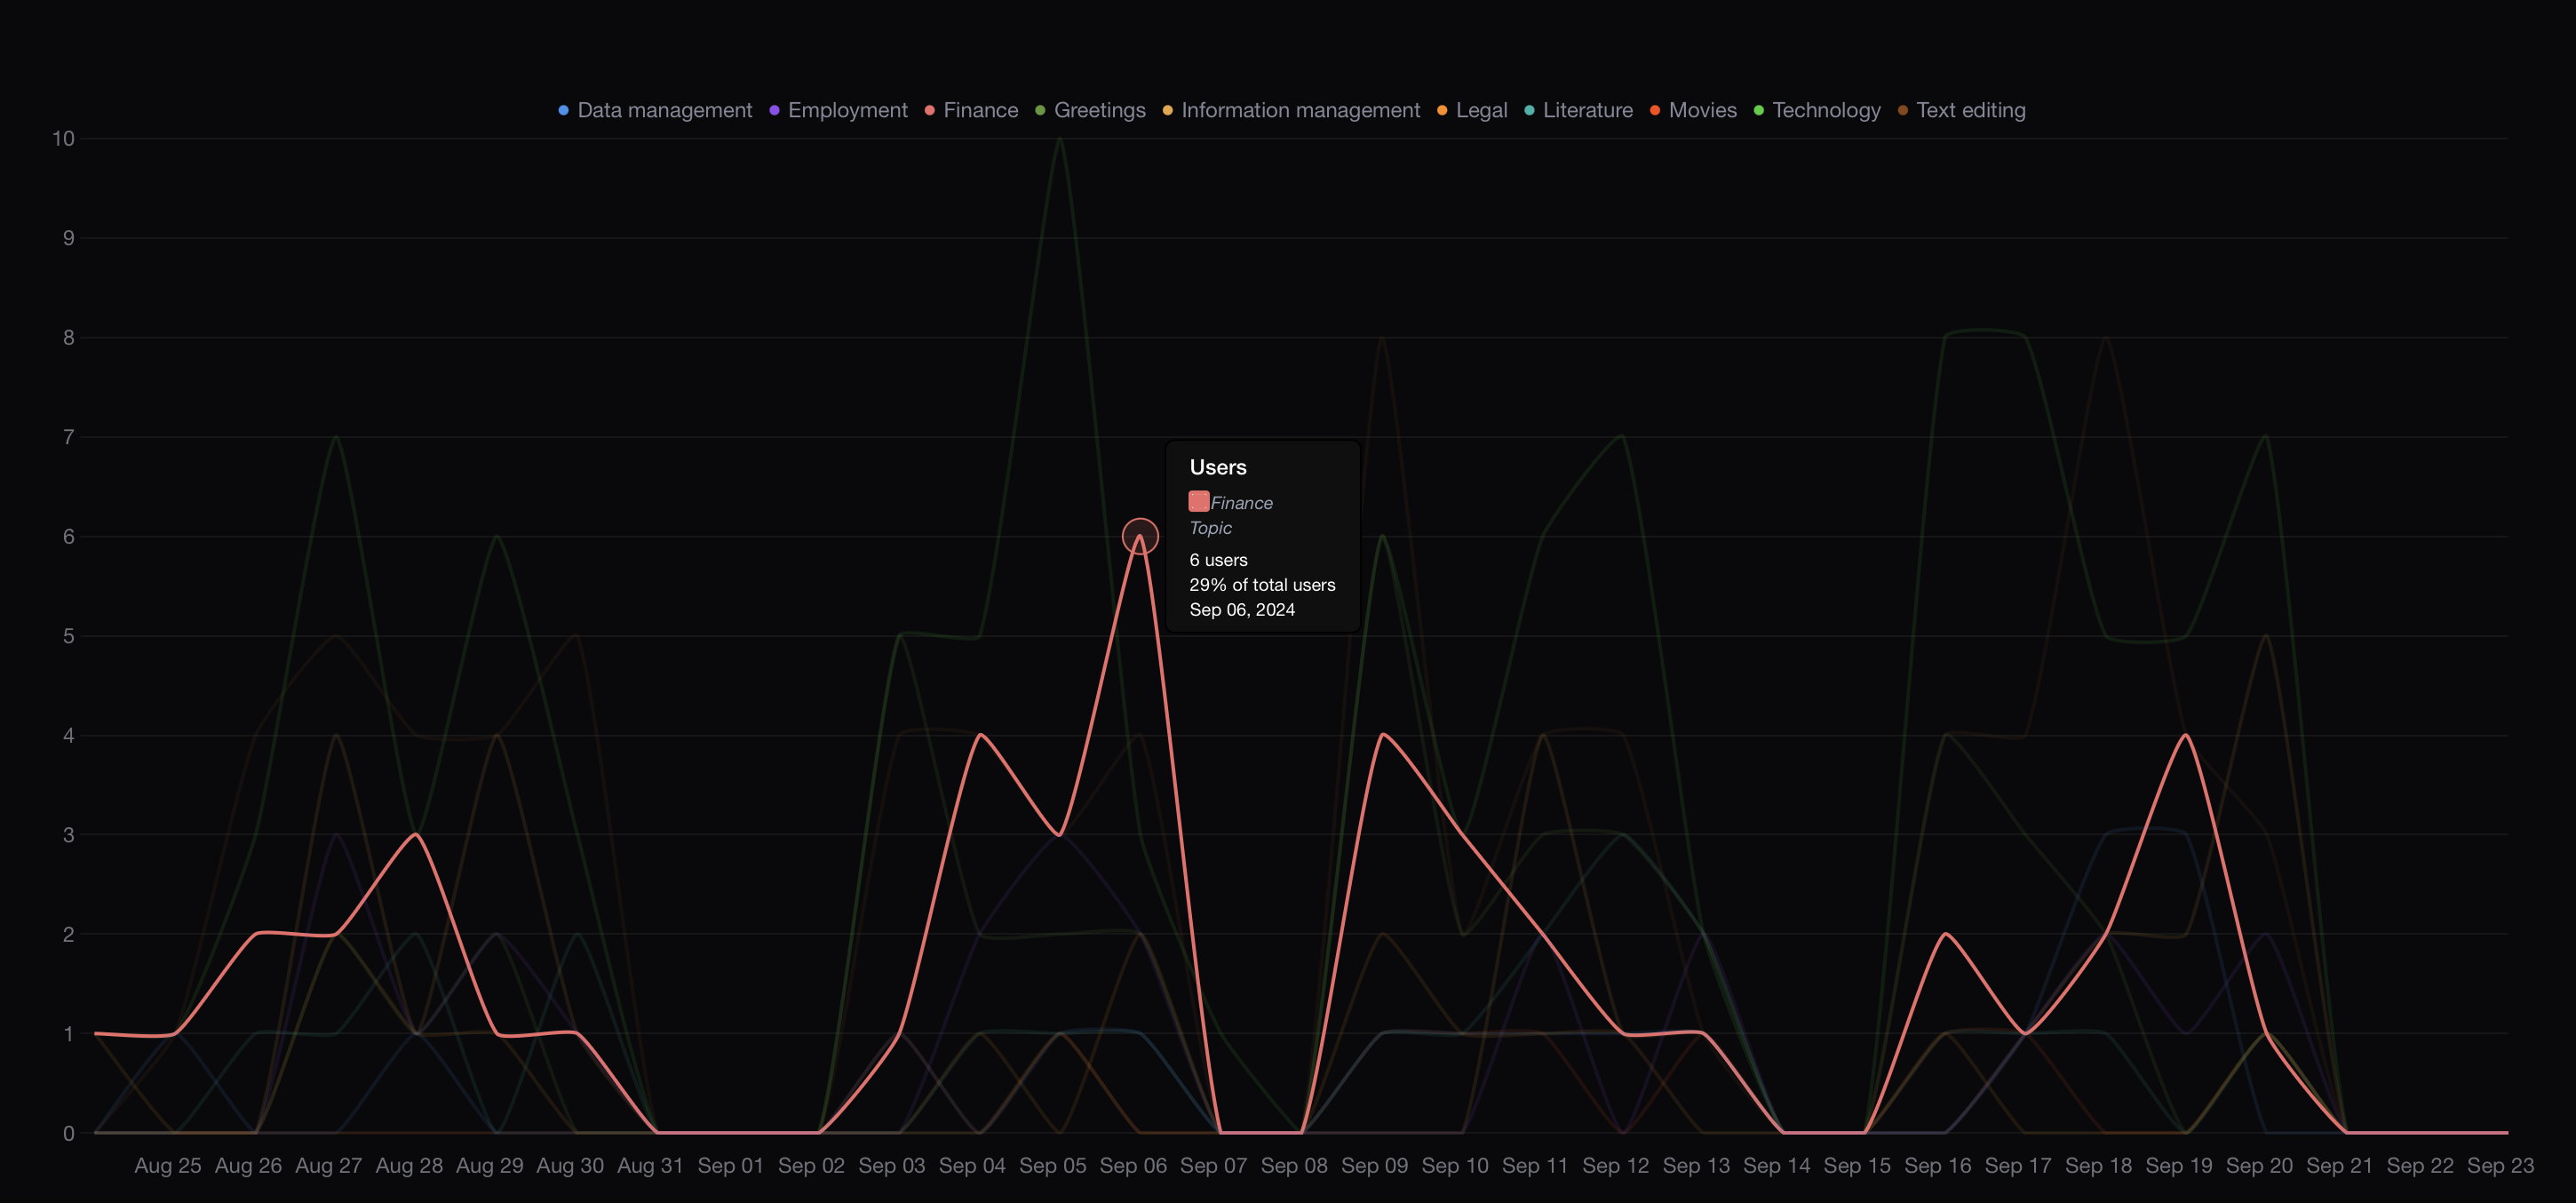Click the Legal legend item
The width and height of the screenshot is (2576, 1203).
tap(1481, 110)
